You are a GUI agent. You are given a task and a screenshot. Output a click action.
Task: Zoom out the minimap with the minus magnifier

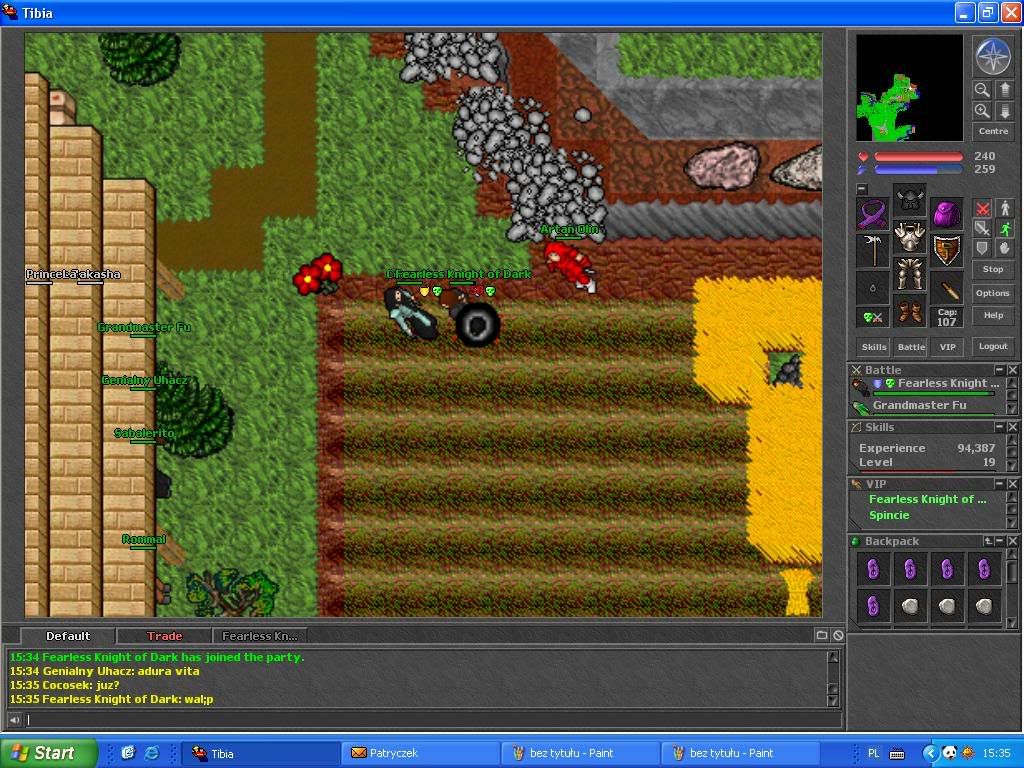tap(982, 90)
